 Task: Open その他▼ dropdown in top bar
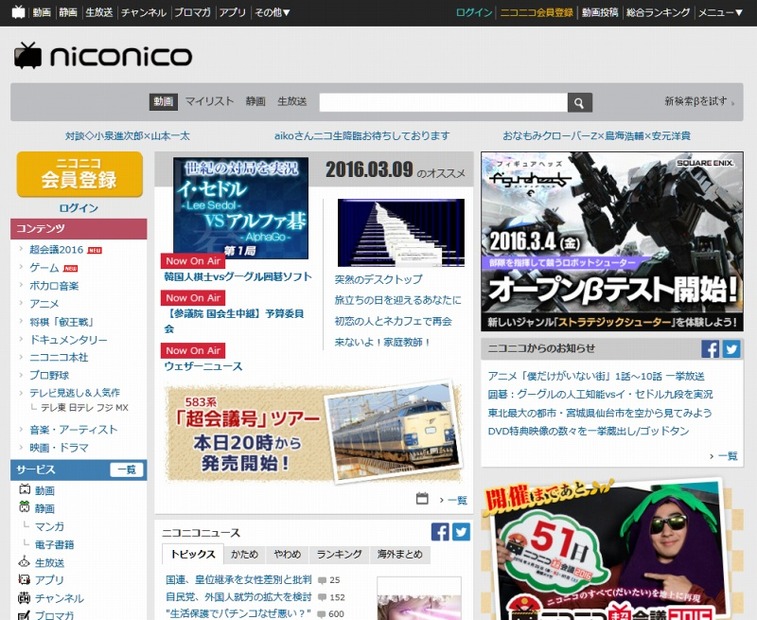point(272,13)
